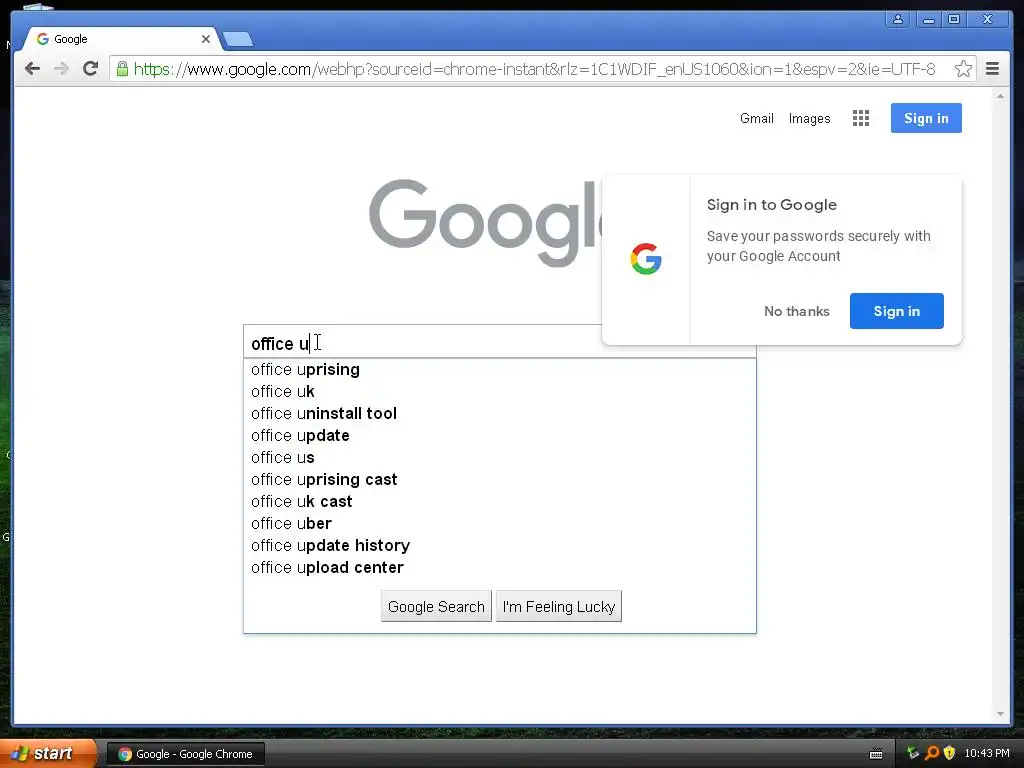This screenshot has height=768, width=1024.
Task: Select suggestion "office uber"
Action: [500, 523]
